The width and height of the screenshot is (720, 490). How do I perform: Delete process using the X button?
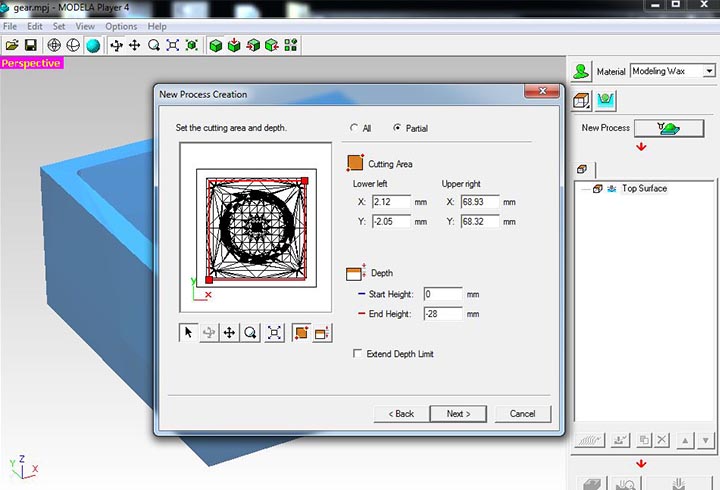coord(661,440)
